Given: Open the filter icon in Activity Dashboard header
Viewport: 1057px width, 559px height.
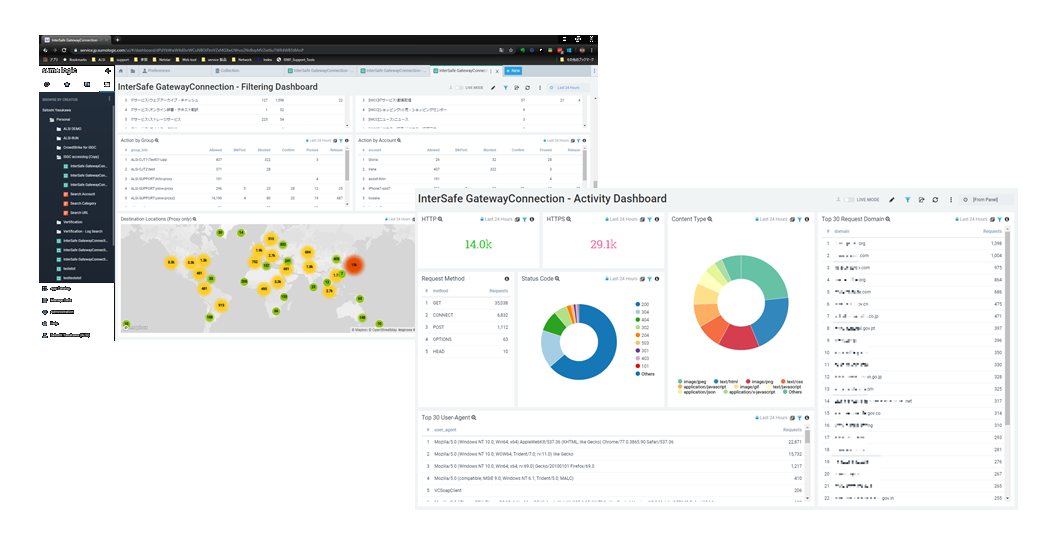Looking at the screenshot, I should pyautogui.click(x=907, y=200).
